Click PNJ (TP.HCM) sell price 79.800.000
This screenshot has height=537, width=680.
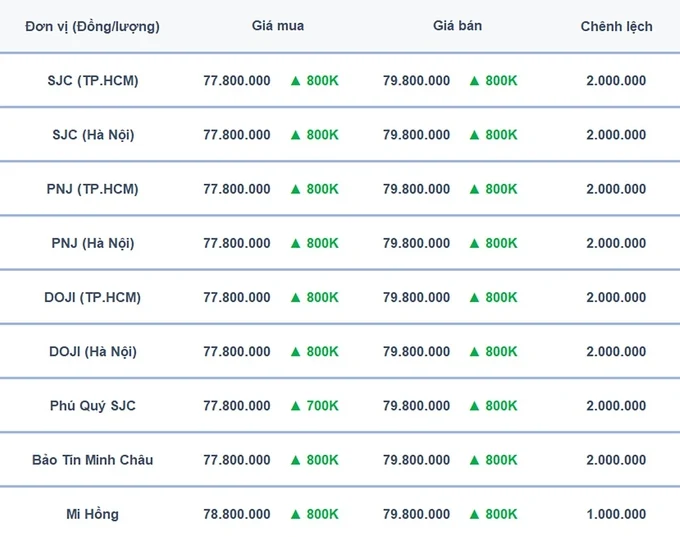pos(416,189)
